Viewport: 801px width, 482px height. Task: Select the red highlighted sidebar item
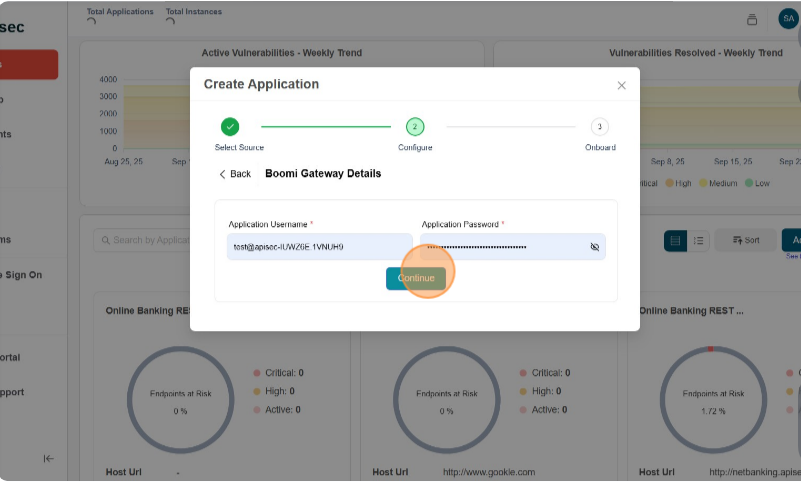28,65
